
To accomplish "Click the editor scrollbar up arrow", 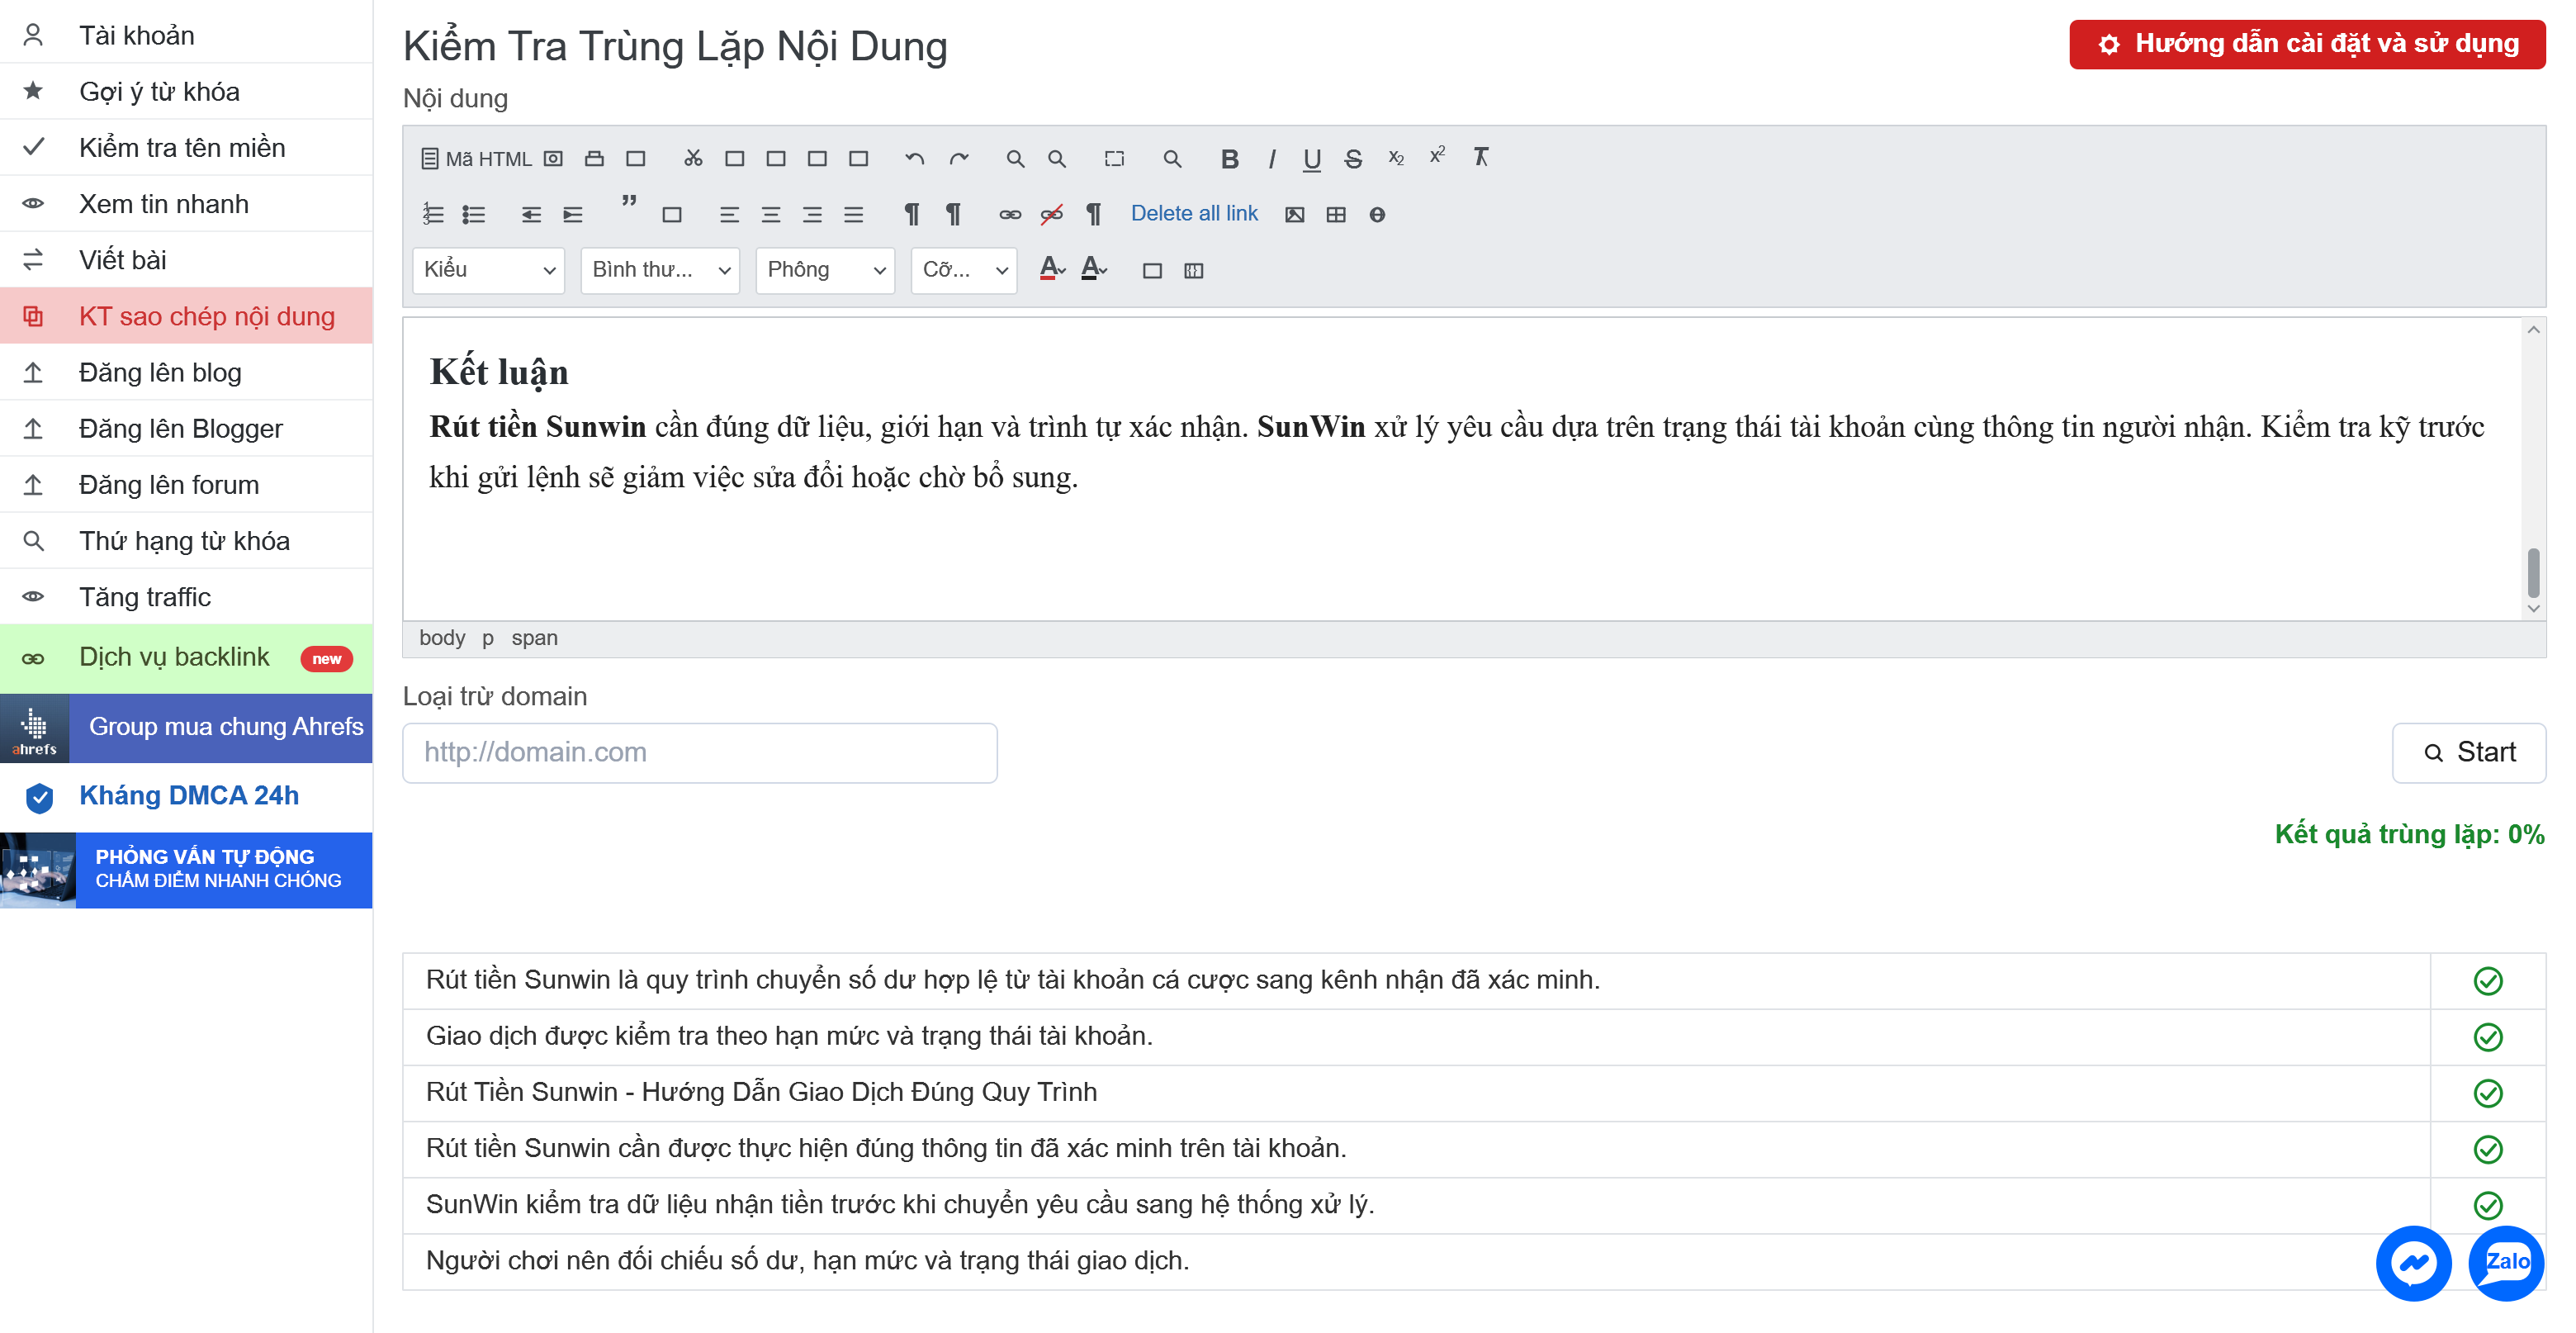I will 2532,330.
